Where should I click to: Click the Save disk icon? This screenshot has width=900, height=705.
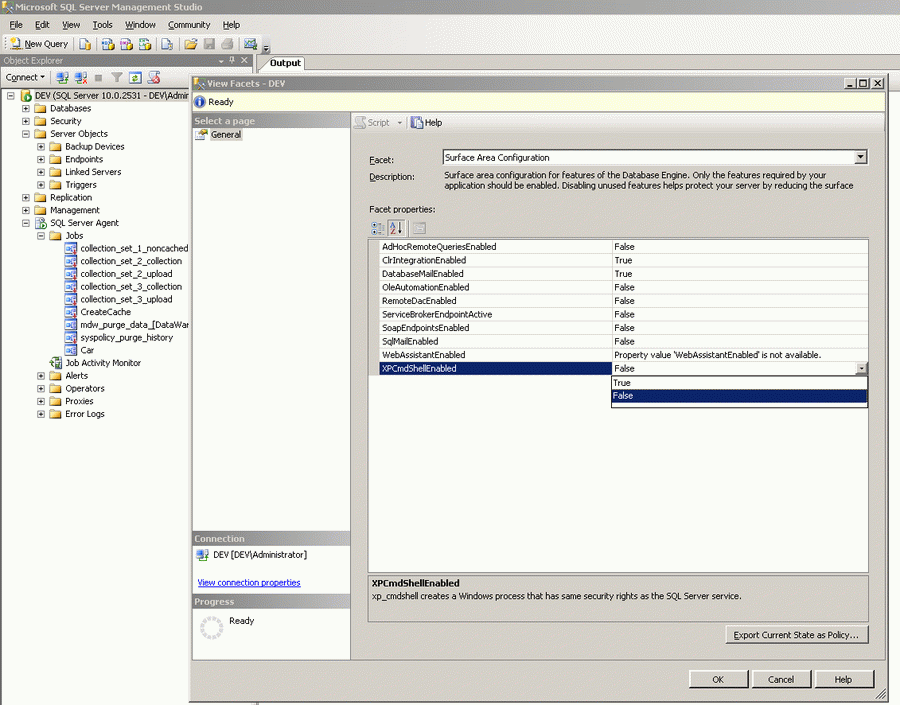coord(209,44)
